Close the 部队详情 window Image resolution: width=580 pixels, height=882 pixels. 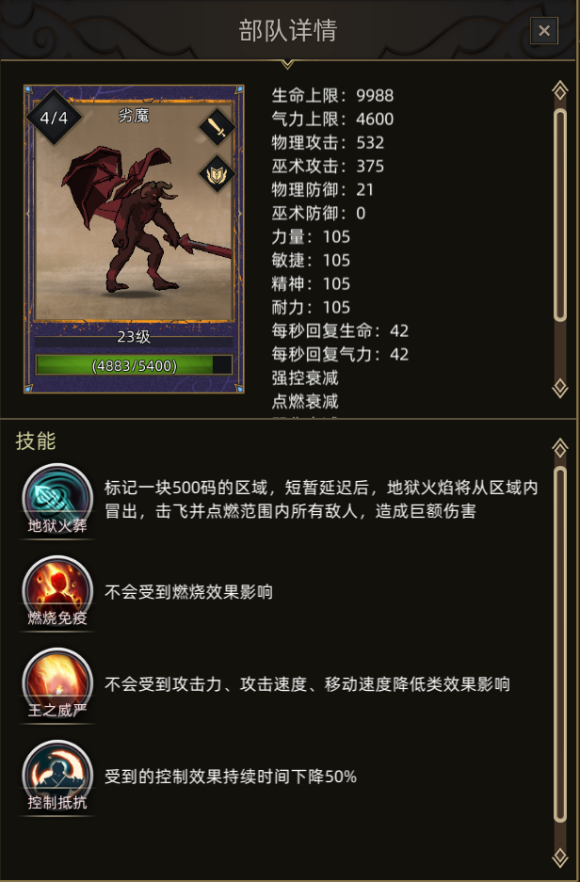pyautogui.click(x=544, y=30)
